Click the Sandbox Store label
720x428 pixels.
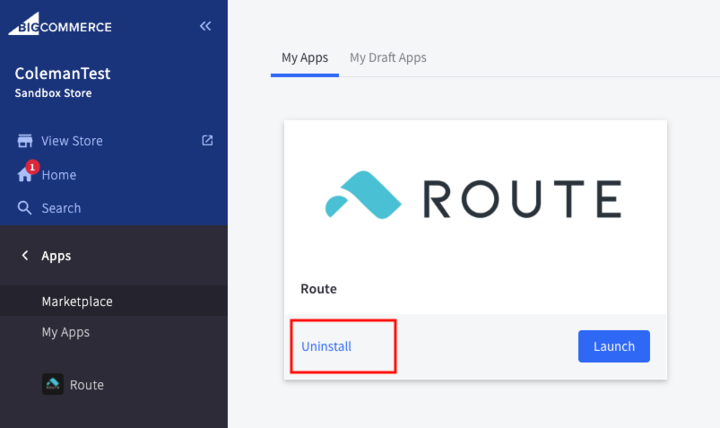[53, 93]
